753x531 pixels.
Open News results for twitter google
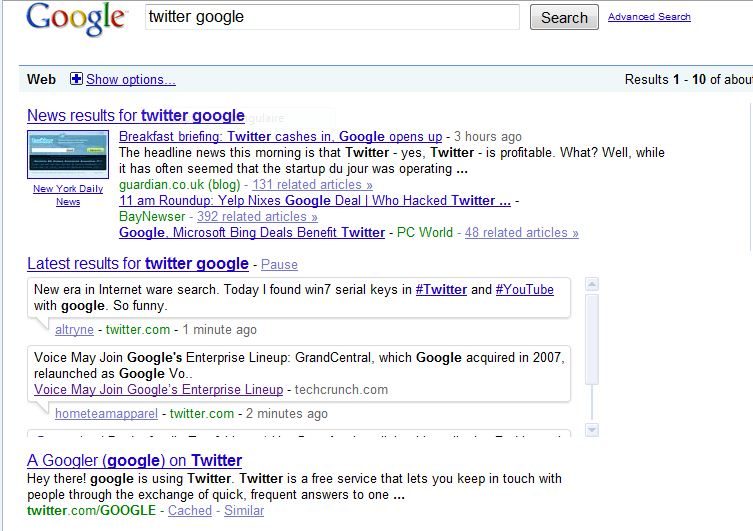[x=136, y=116]
